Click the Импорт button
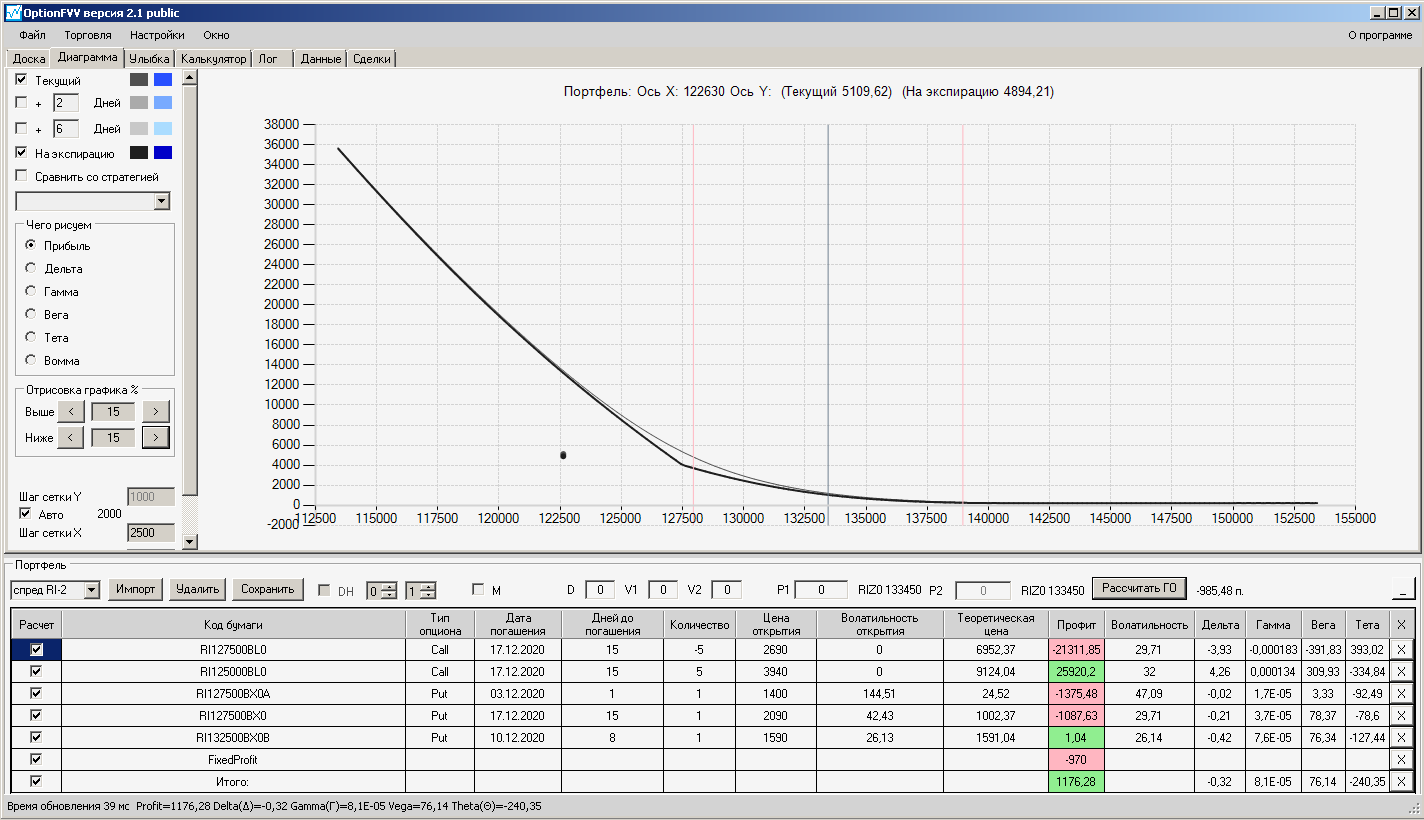 [135, 589]
